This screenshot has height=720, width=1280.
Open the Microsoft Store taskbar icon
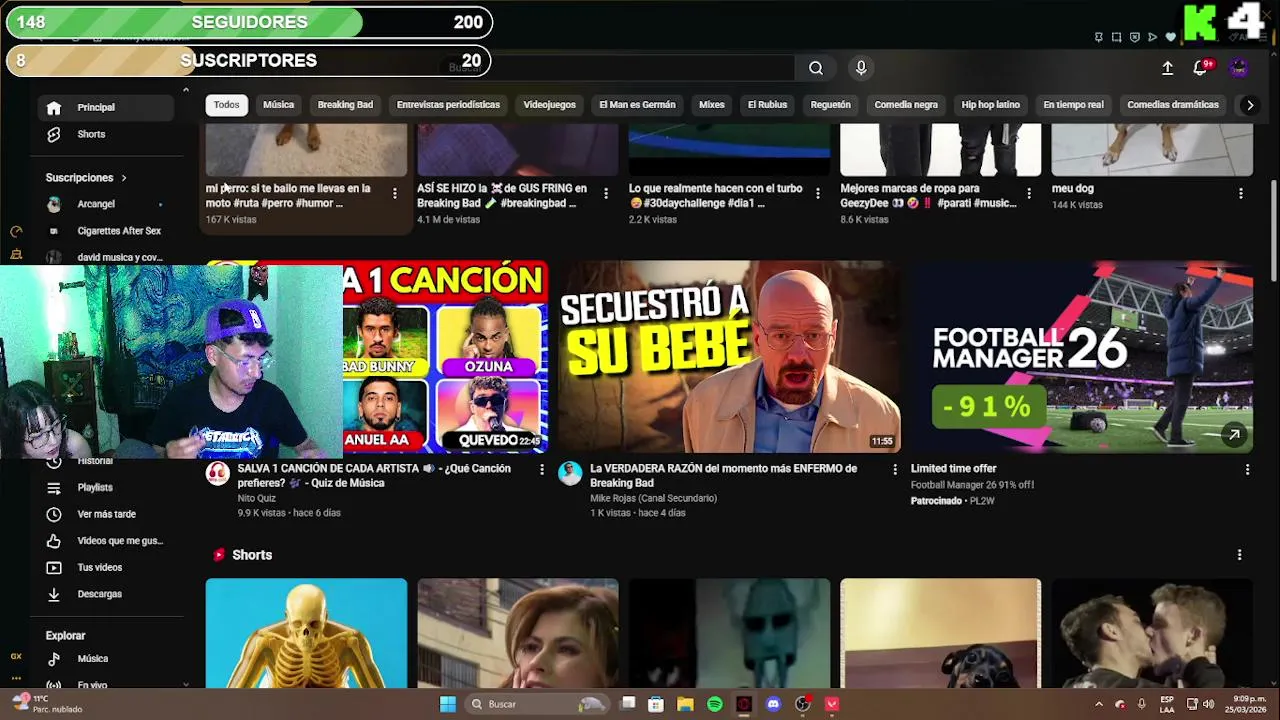coord(656,704)
